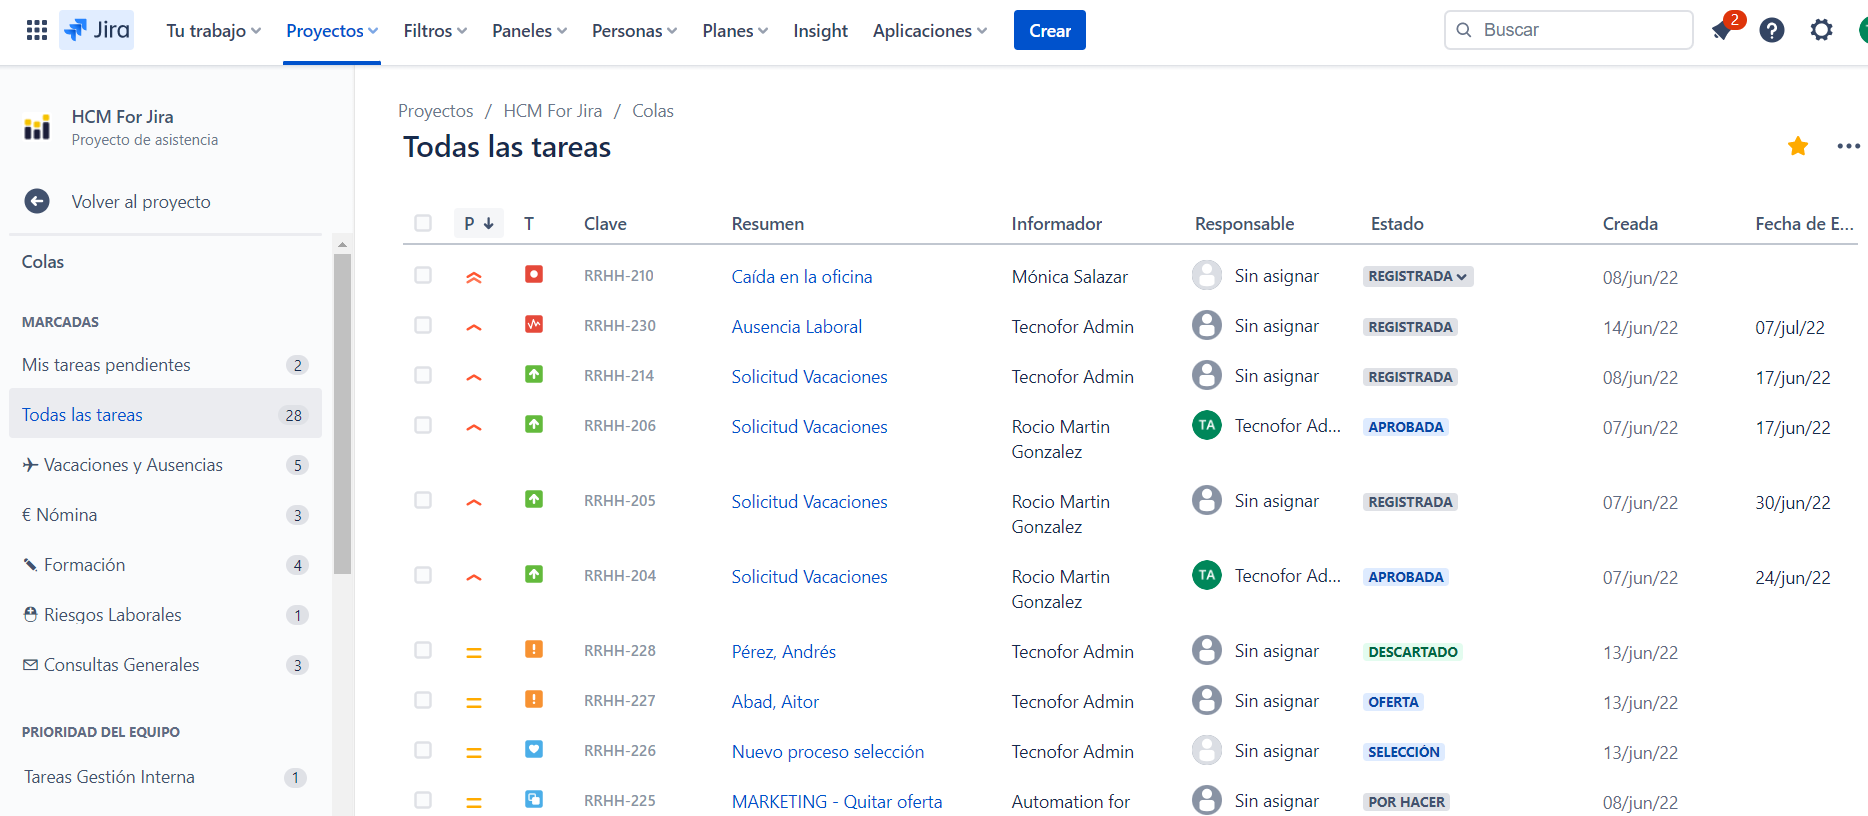This screenshot has width=1868, height=816.
Task: Toggle the select-all checkbox in the header
Action: coord(423,223)
